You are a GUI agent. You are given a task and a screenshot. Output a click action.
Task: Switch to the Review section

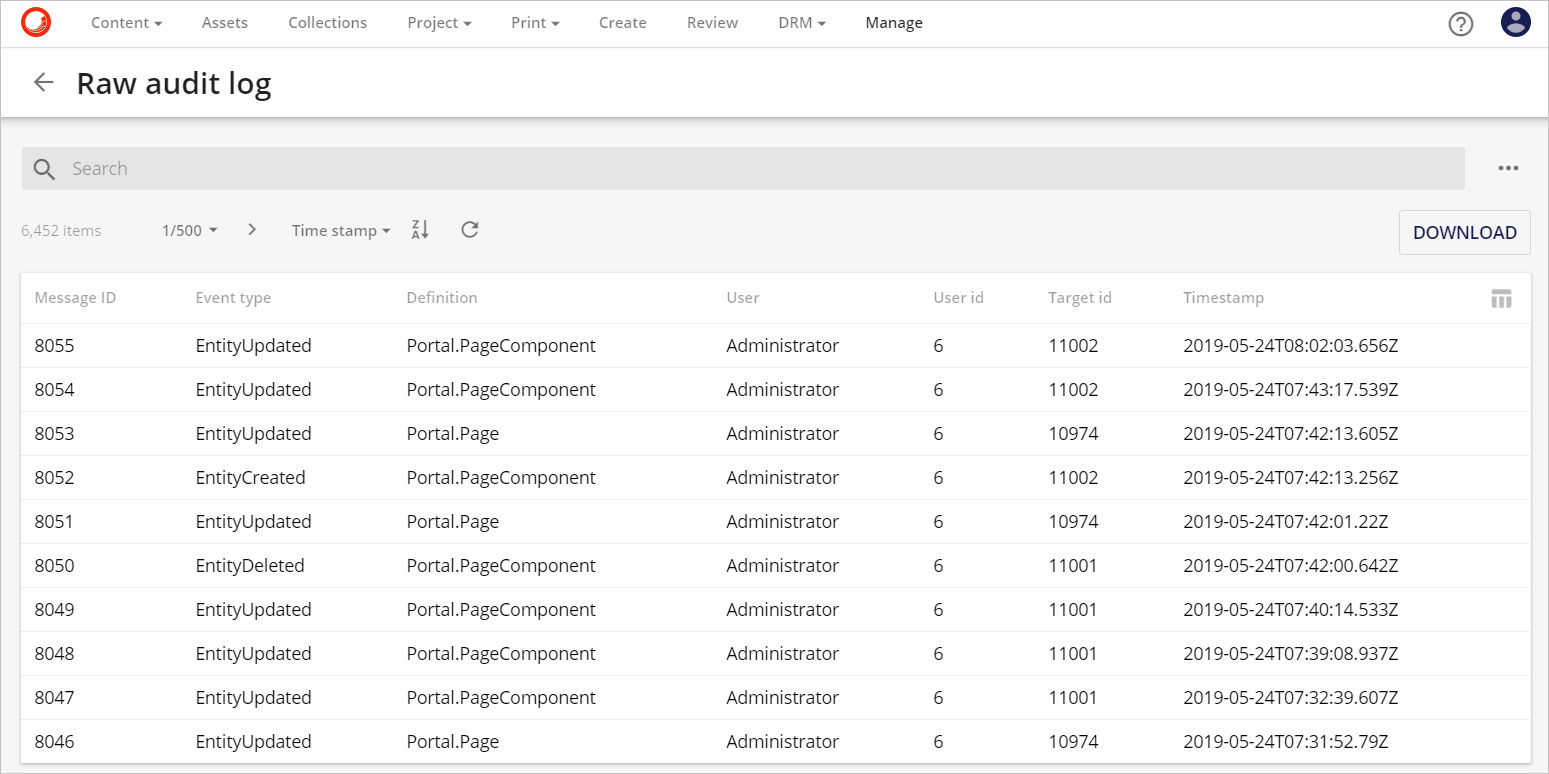(712, 22)
